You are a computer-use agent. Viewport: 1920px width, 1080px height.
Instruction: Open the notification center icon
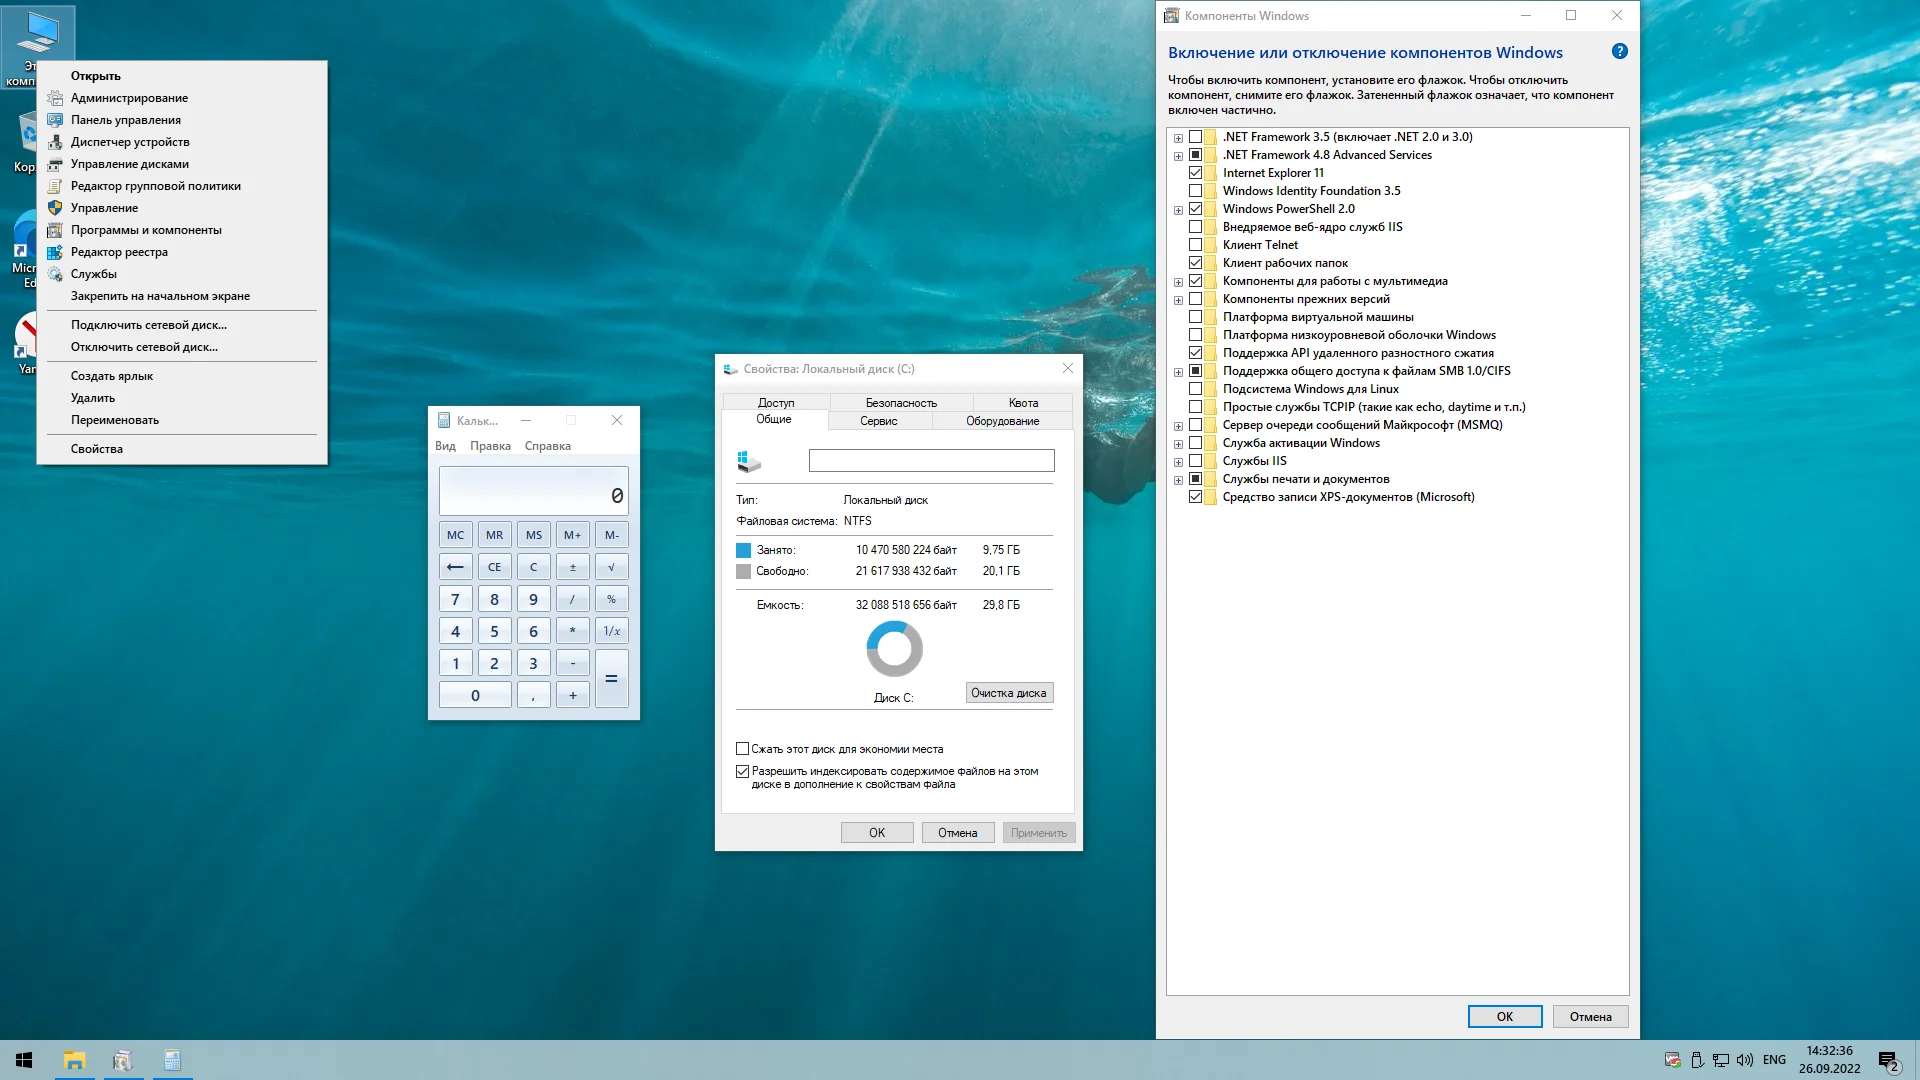click(x=1888, y=1060)
